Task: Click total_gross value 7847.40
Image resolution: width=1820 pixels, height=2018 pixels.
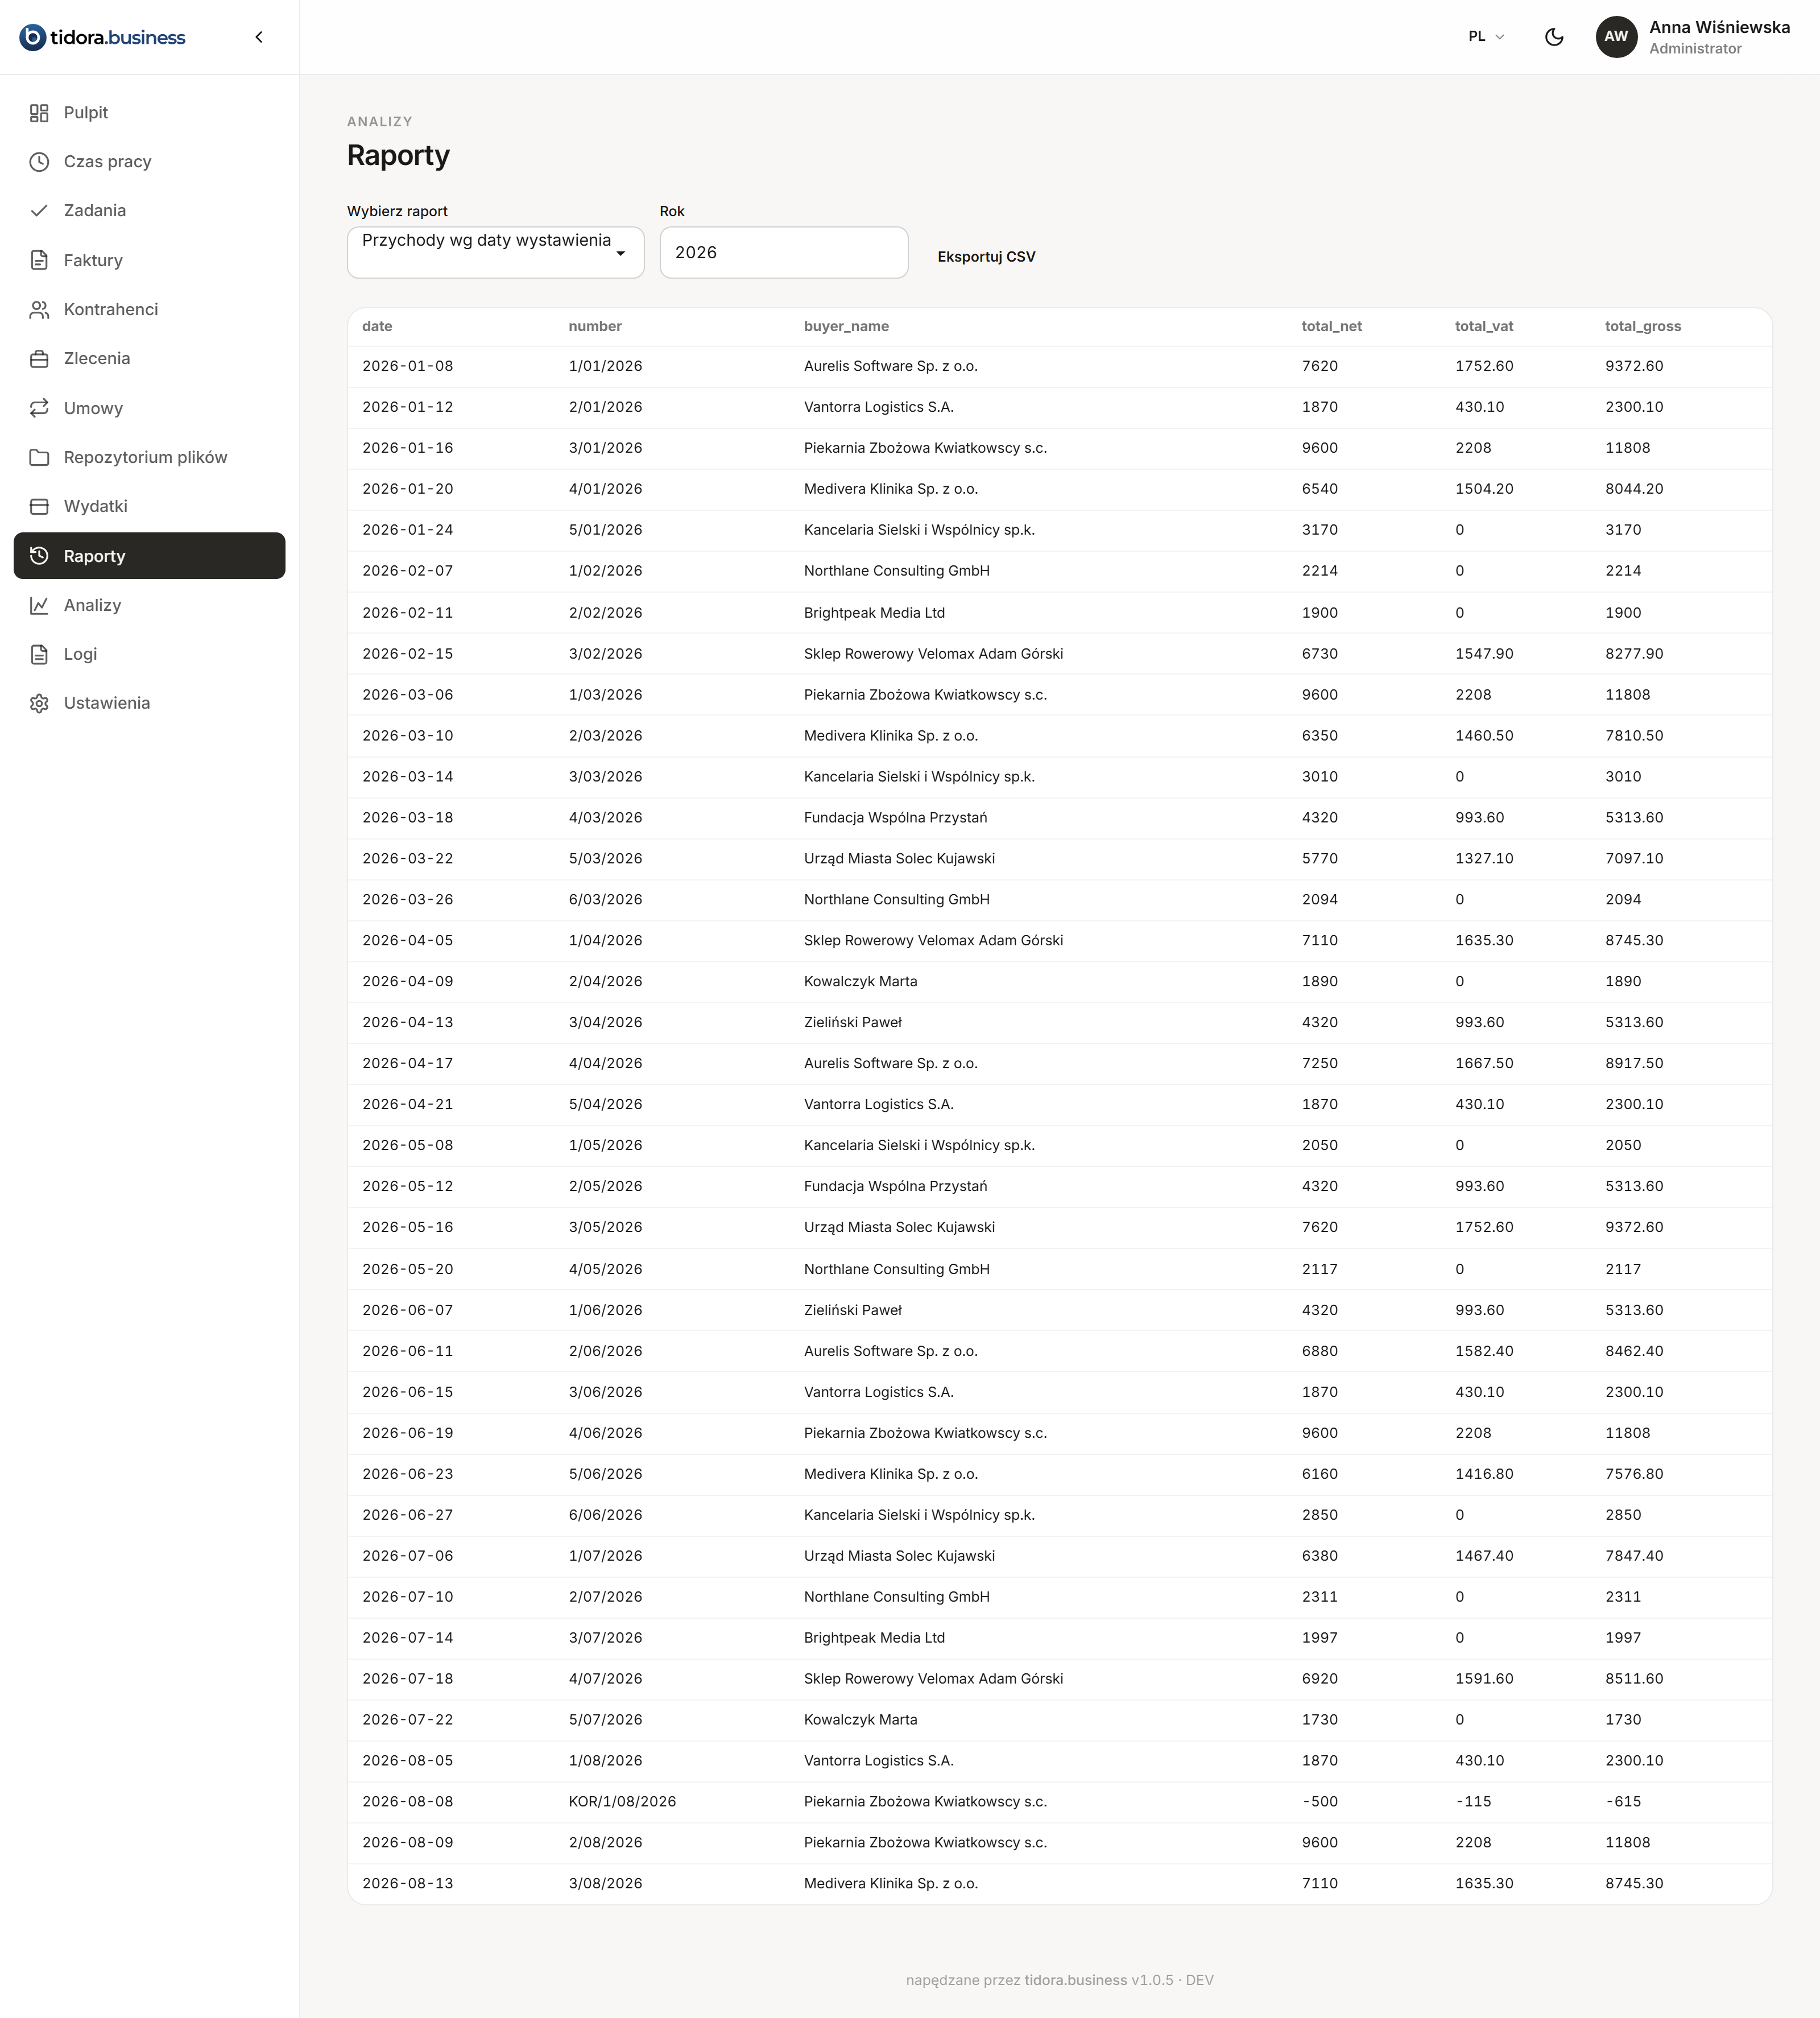Action: click(1634, 1556)
